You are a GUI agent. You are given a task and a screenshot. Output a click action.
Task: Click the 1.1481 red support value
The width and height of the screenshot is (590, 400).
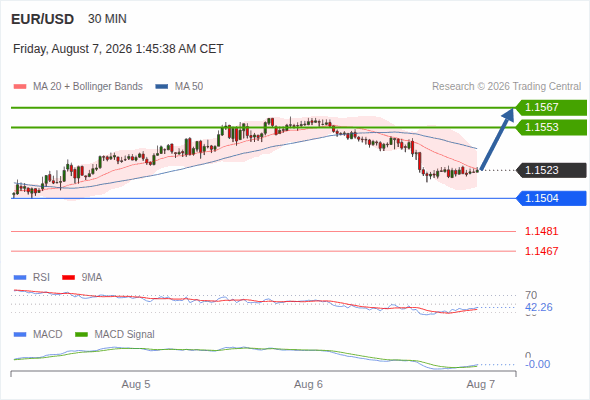pyautogui.click(x=541, y=231)
